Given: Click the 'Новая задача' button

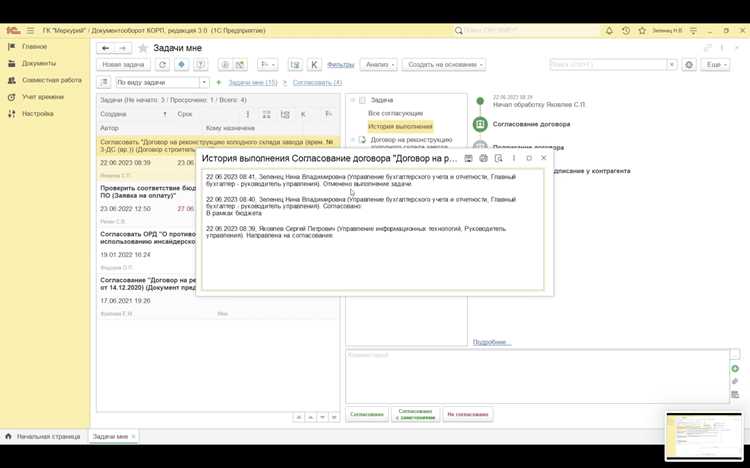Looking at the screenshot, I should point(123,65).
